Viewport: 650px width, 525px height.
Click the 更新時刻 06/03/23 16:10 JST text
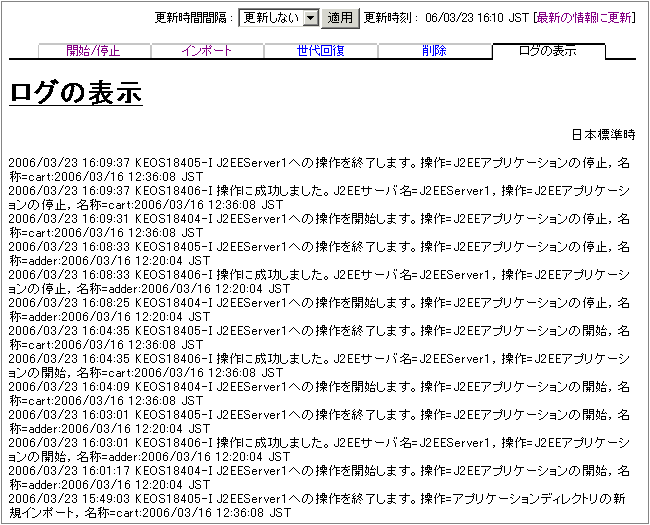pos(446,18)
